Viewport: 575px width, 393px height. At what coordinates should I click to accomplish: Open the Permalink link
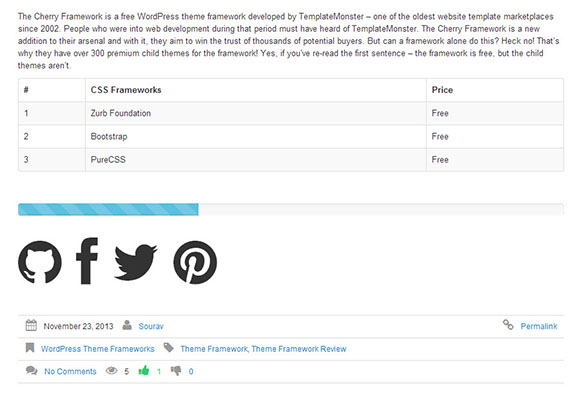tap(539, 326)
